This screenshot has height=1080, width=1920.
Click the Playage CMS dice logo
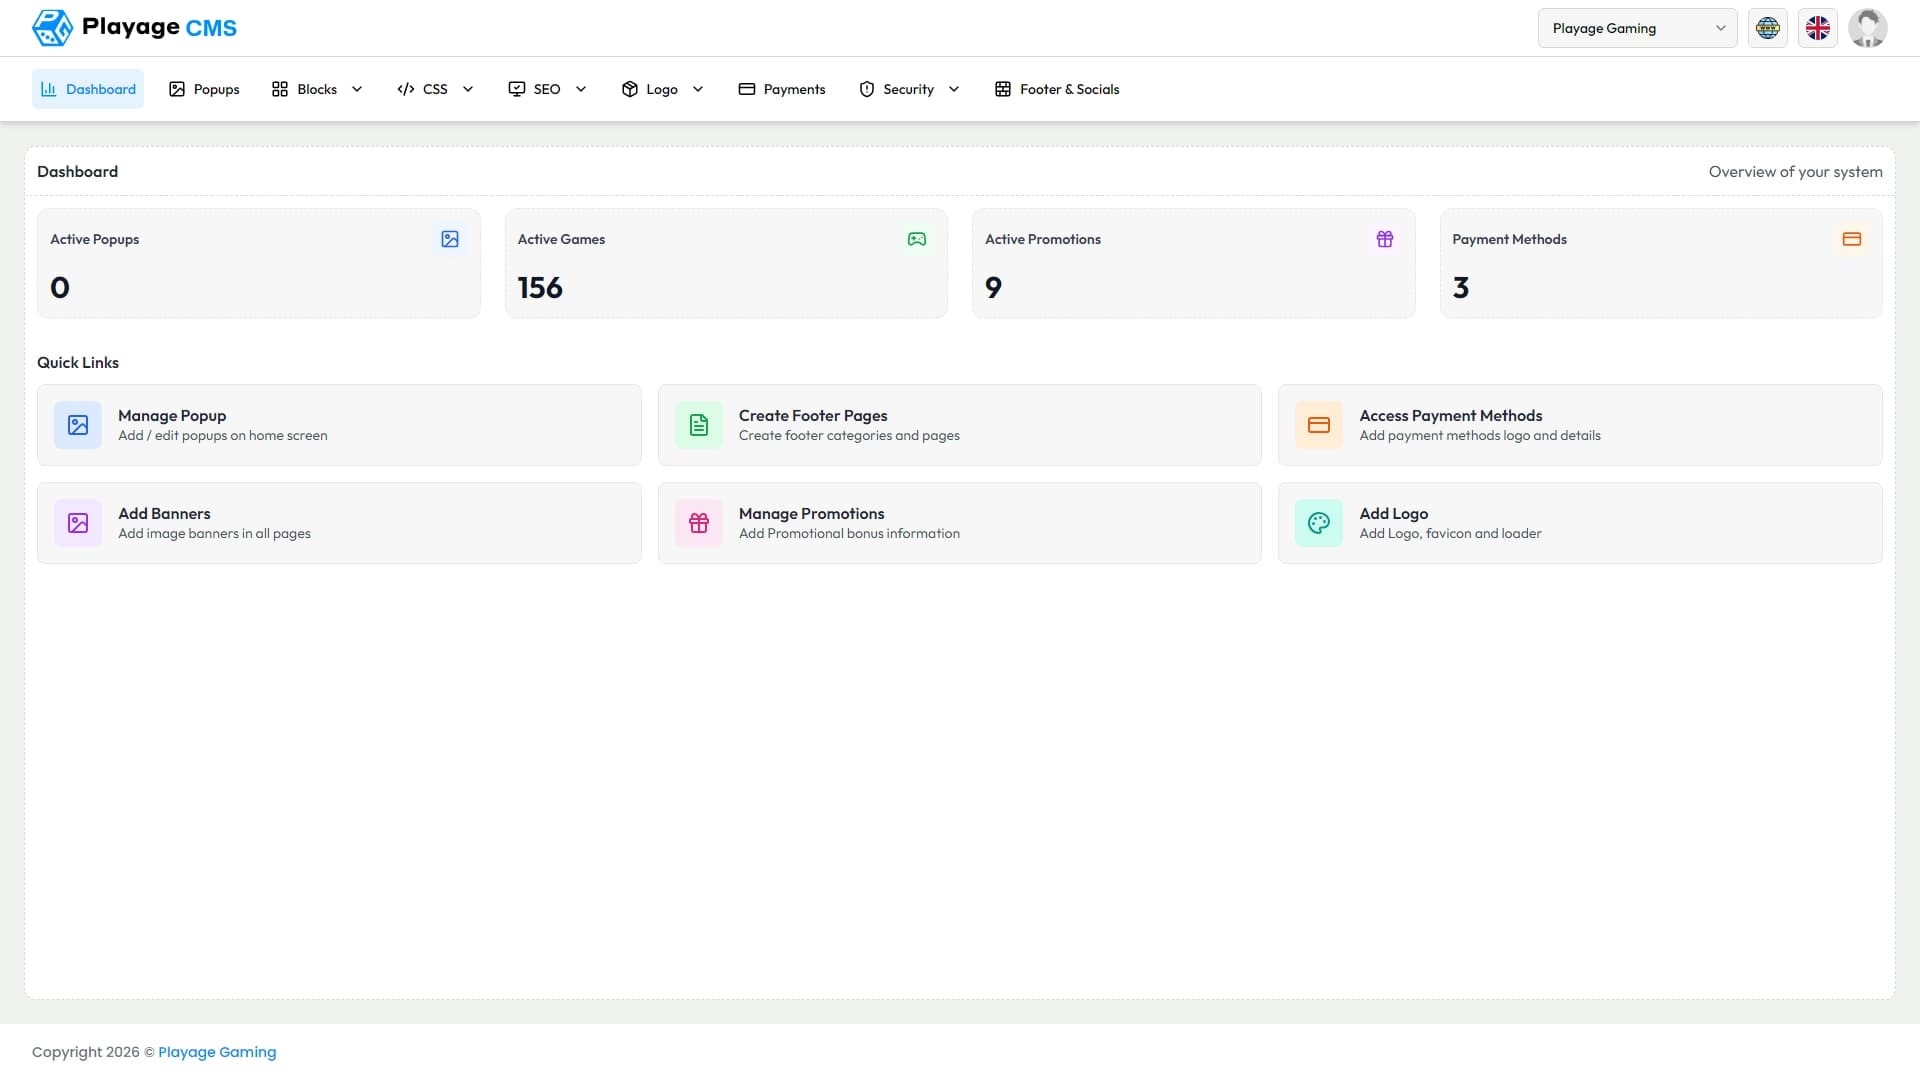coord(52,28)
